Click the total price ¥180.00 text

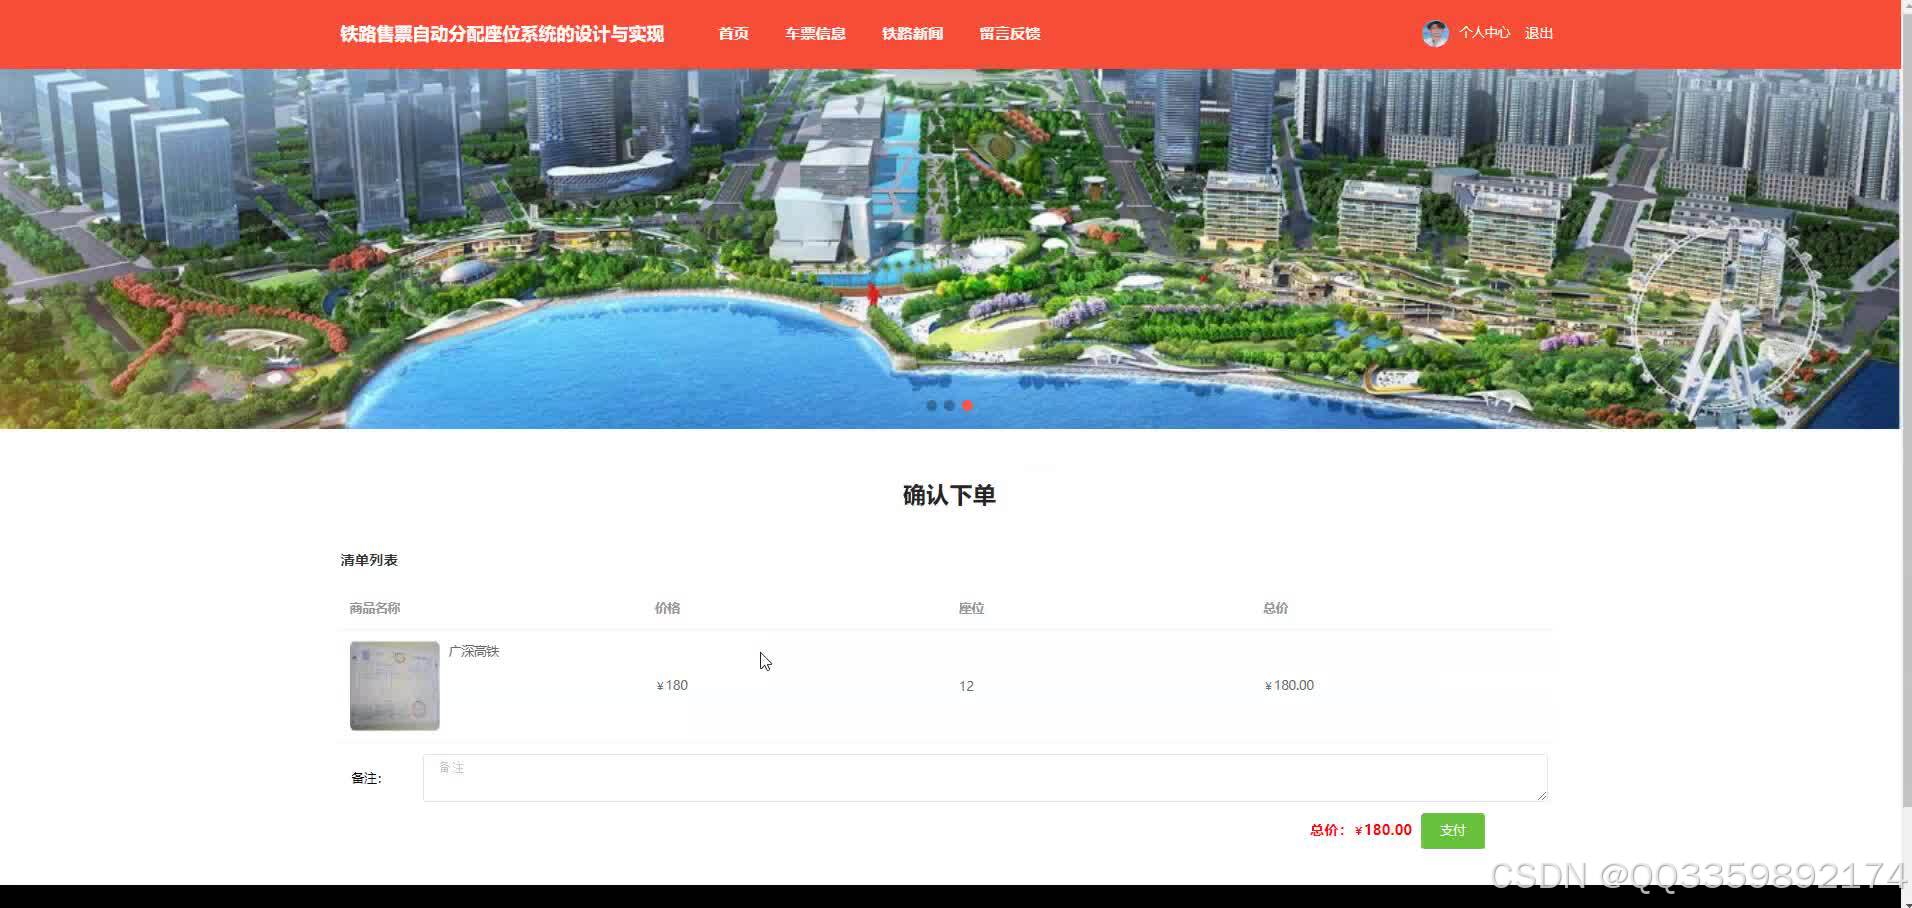coord(1383,830)
